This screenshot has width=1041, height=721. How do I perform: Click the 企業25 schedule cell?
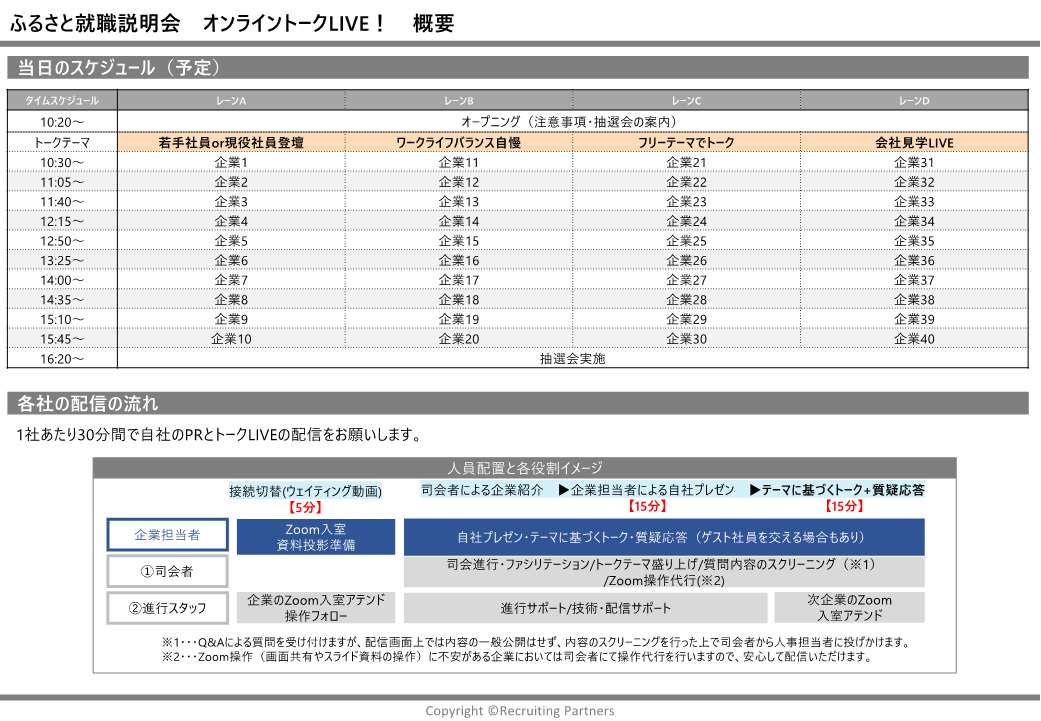(x=686, y=241)
